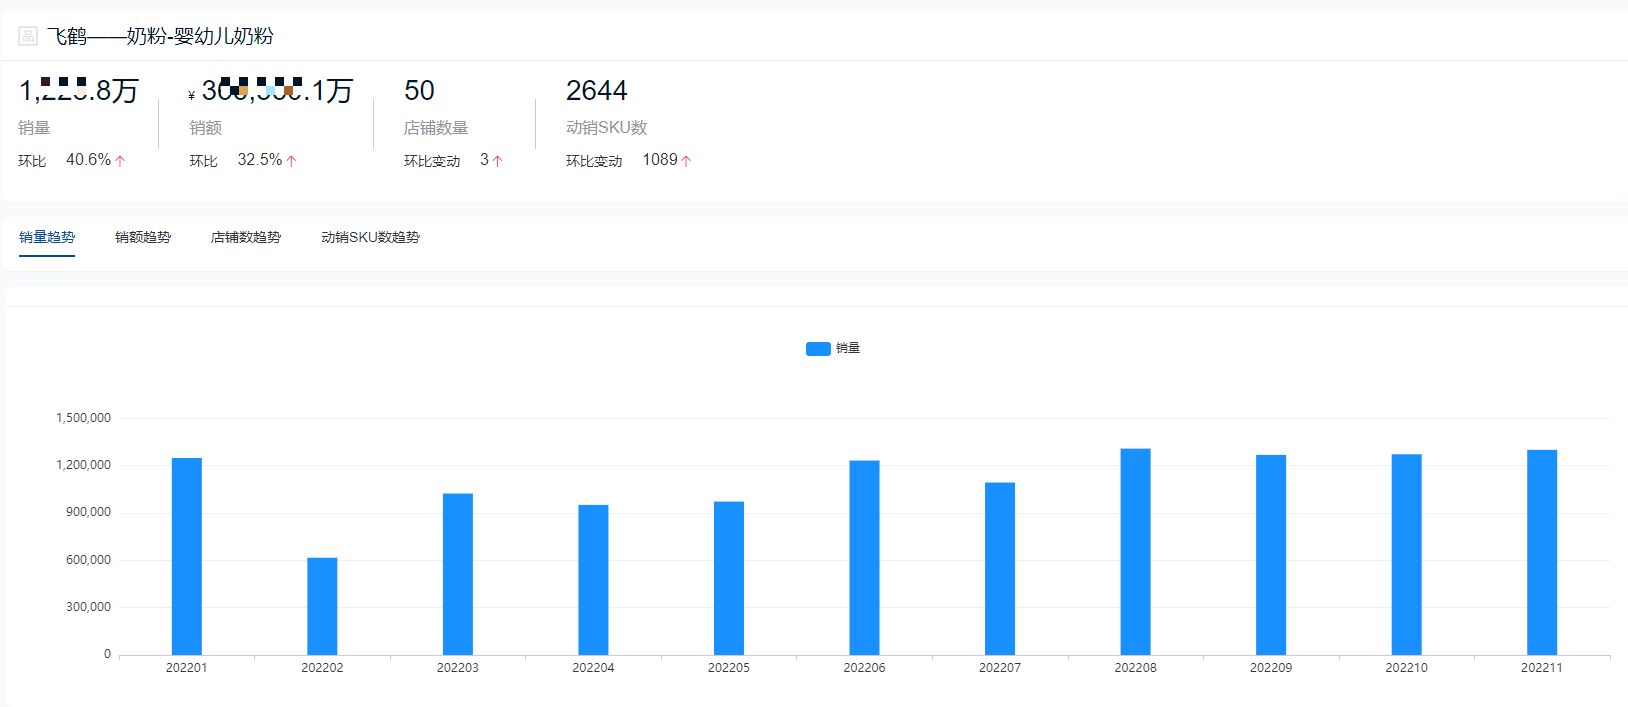1628x707 pixels.
Task: Click the brand icon beside 飞鹤 title
Action: click(x=28, y=36)
